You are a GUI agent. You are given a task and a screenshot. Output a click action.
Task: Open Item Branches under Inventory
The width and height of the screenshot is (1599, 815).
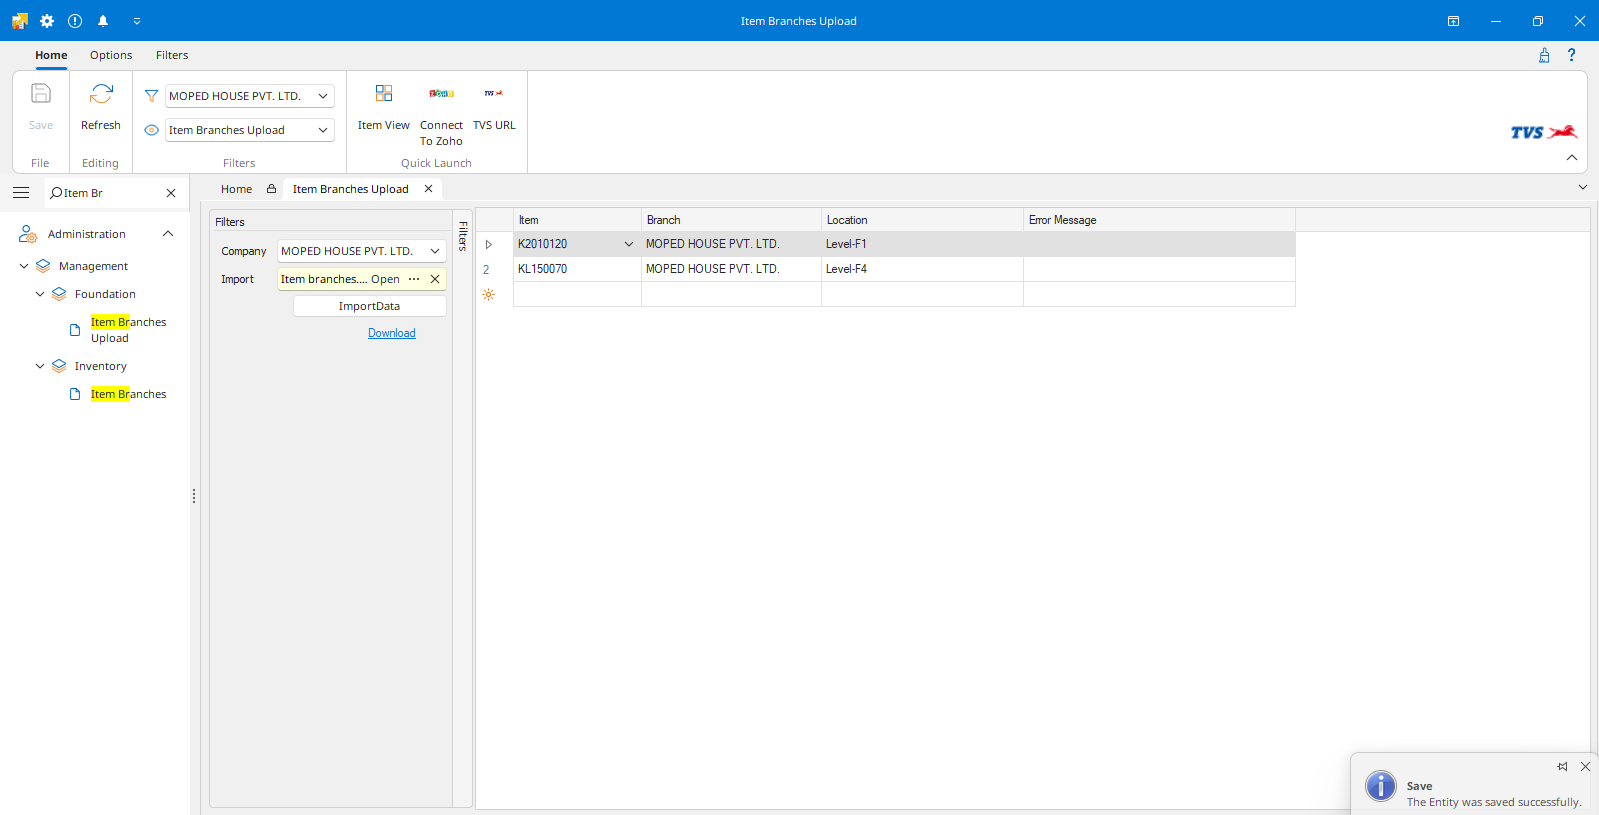click(128, 394)
